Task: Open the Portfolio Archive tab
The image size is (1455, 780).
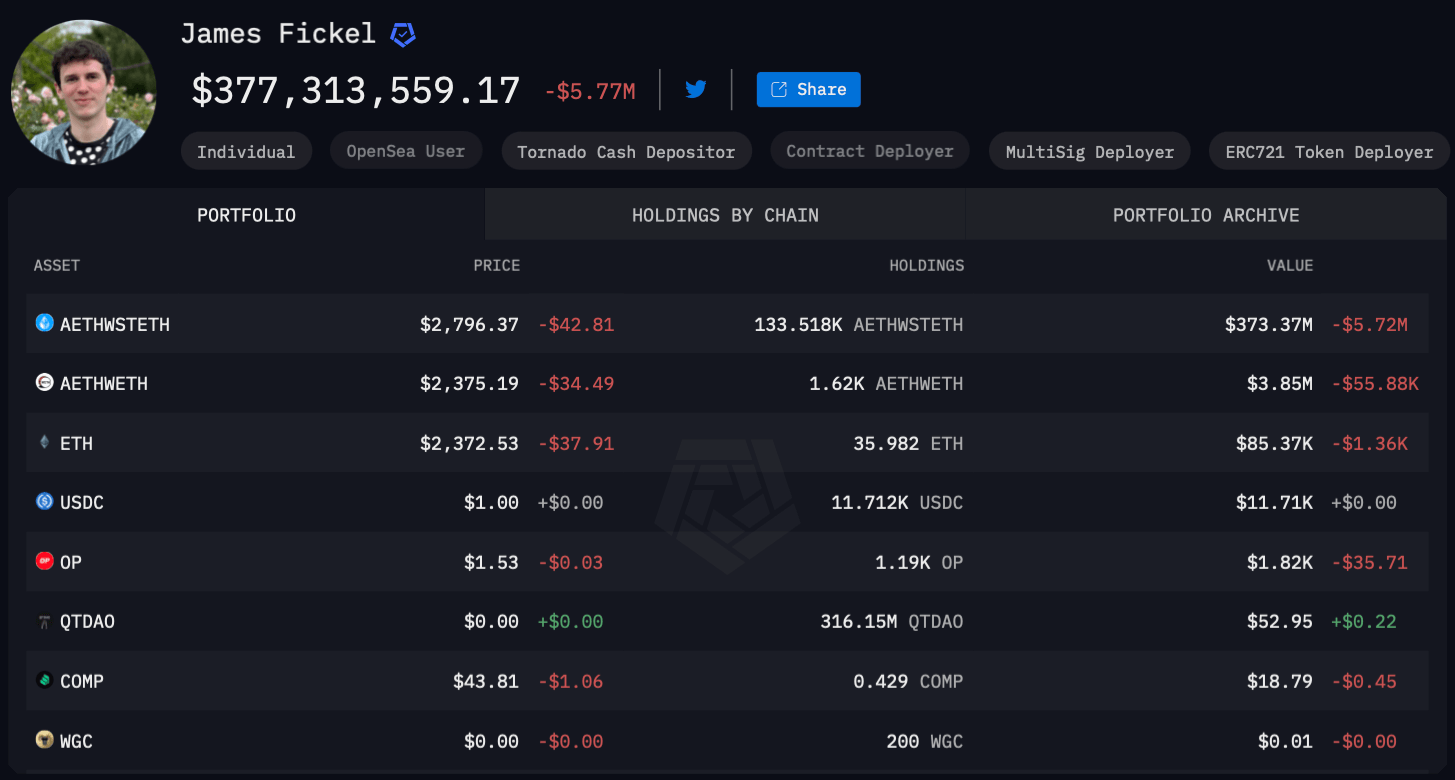Action: tap(1206, 215)
